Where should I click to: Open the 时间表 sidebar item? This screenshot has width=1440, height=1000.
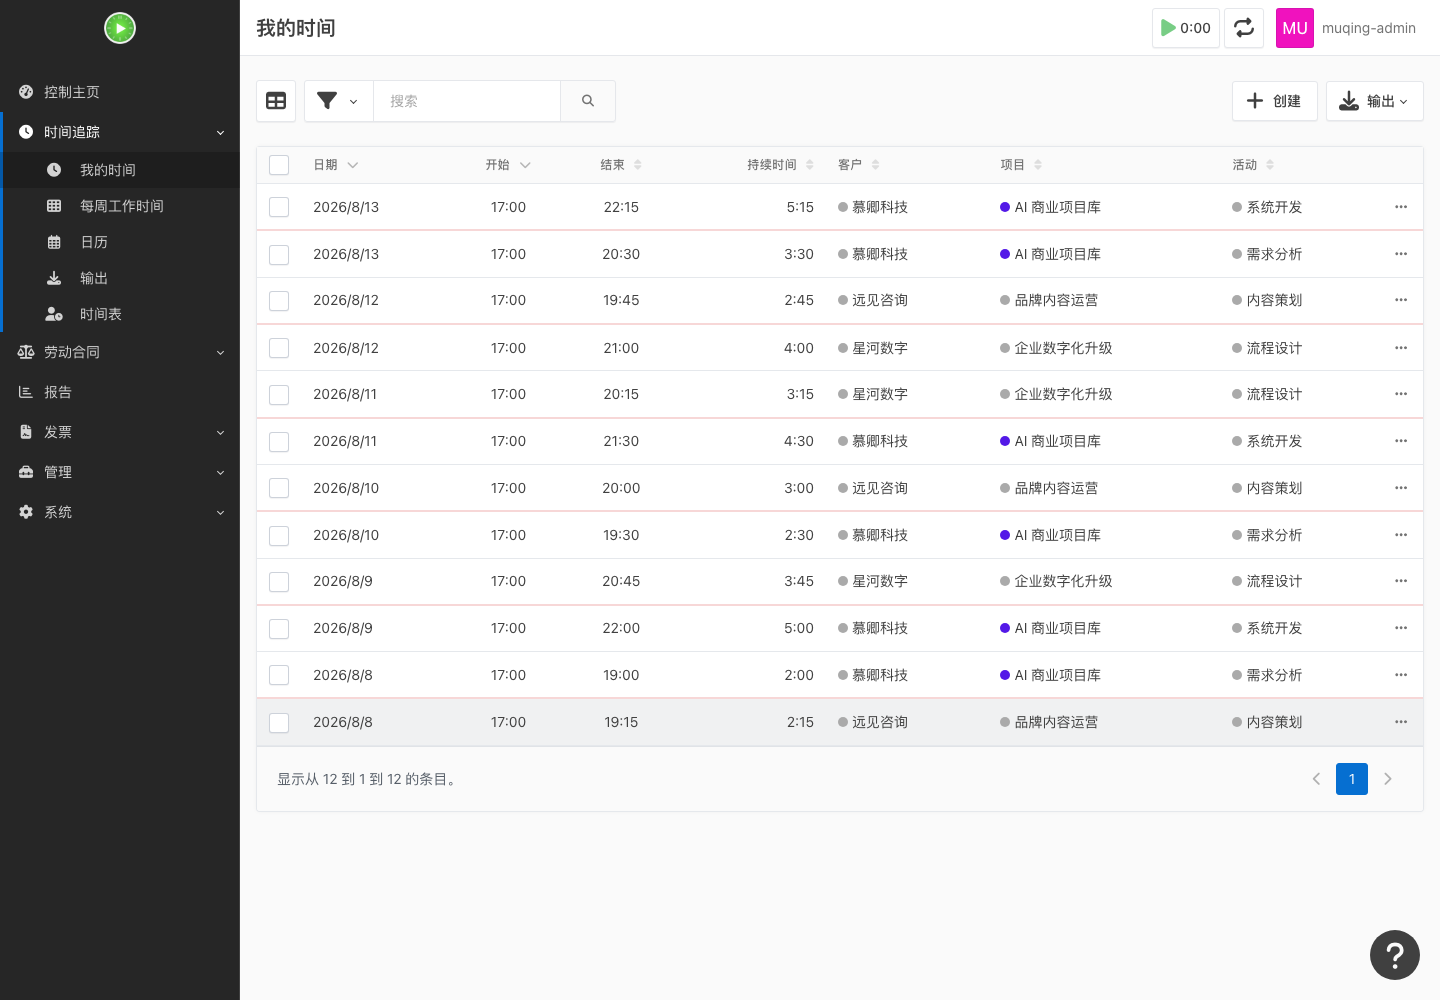coord(120,314)
